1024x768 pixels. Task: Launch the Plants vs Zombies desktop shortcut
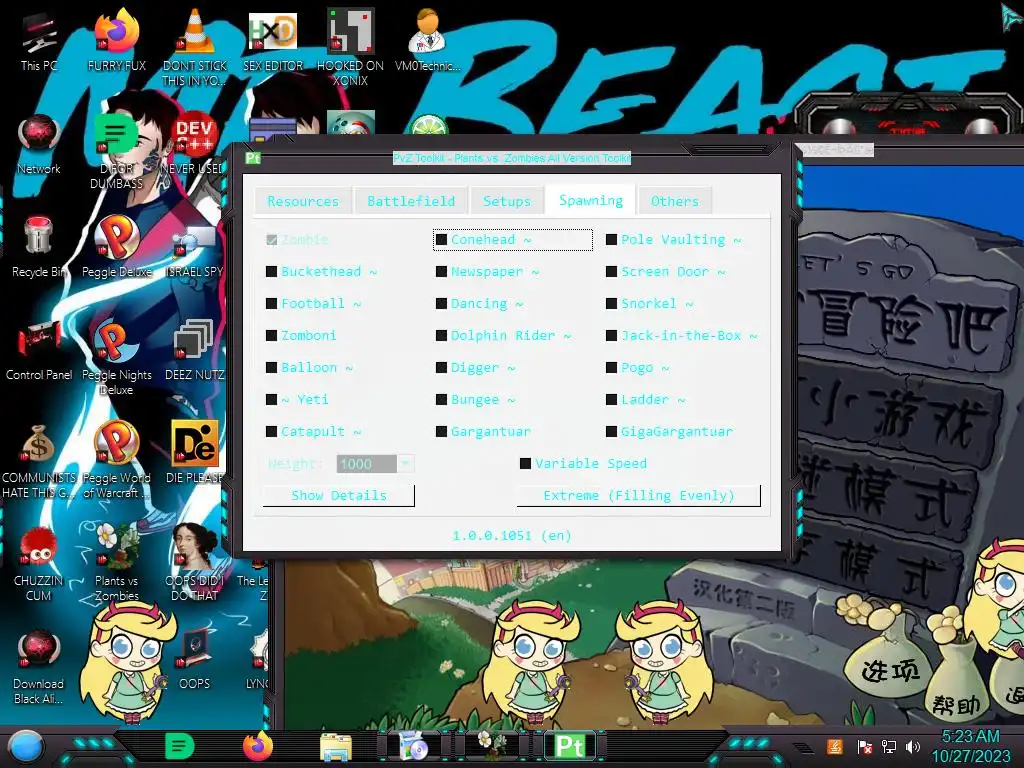[x=116, y=564]
